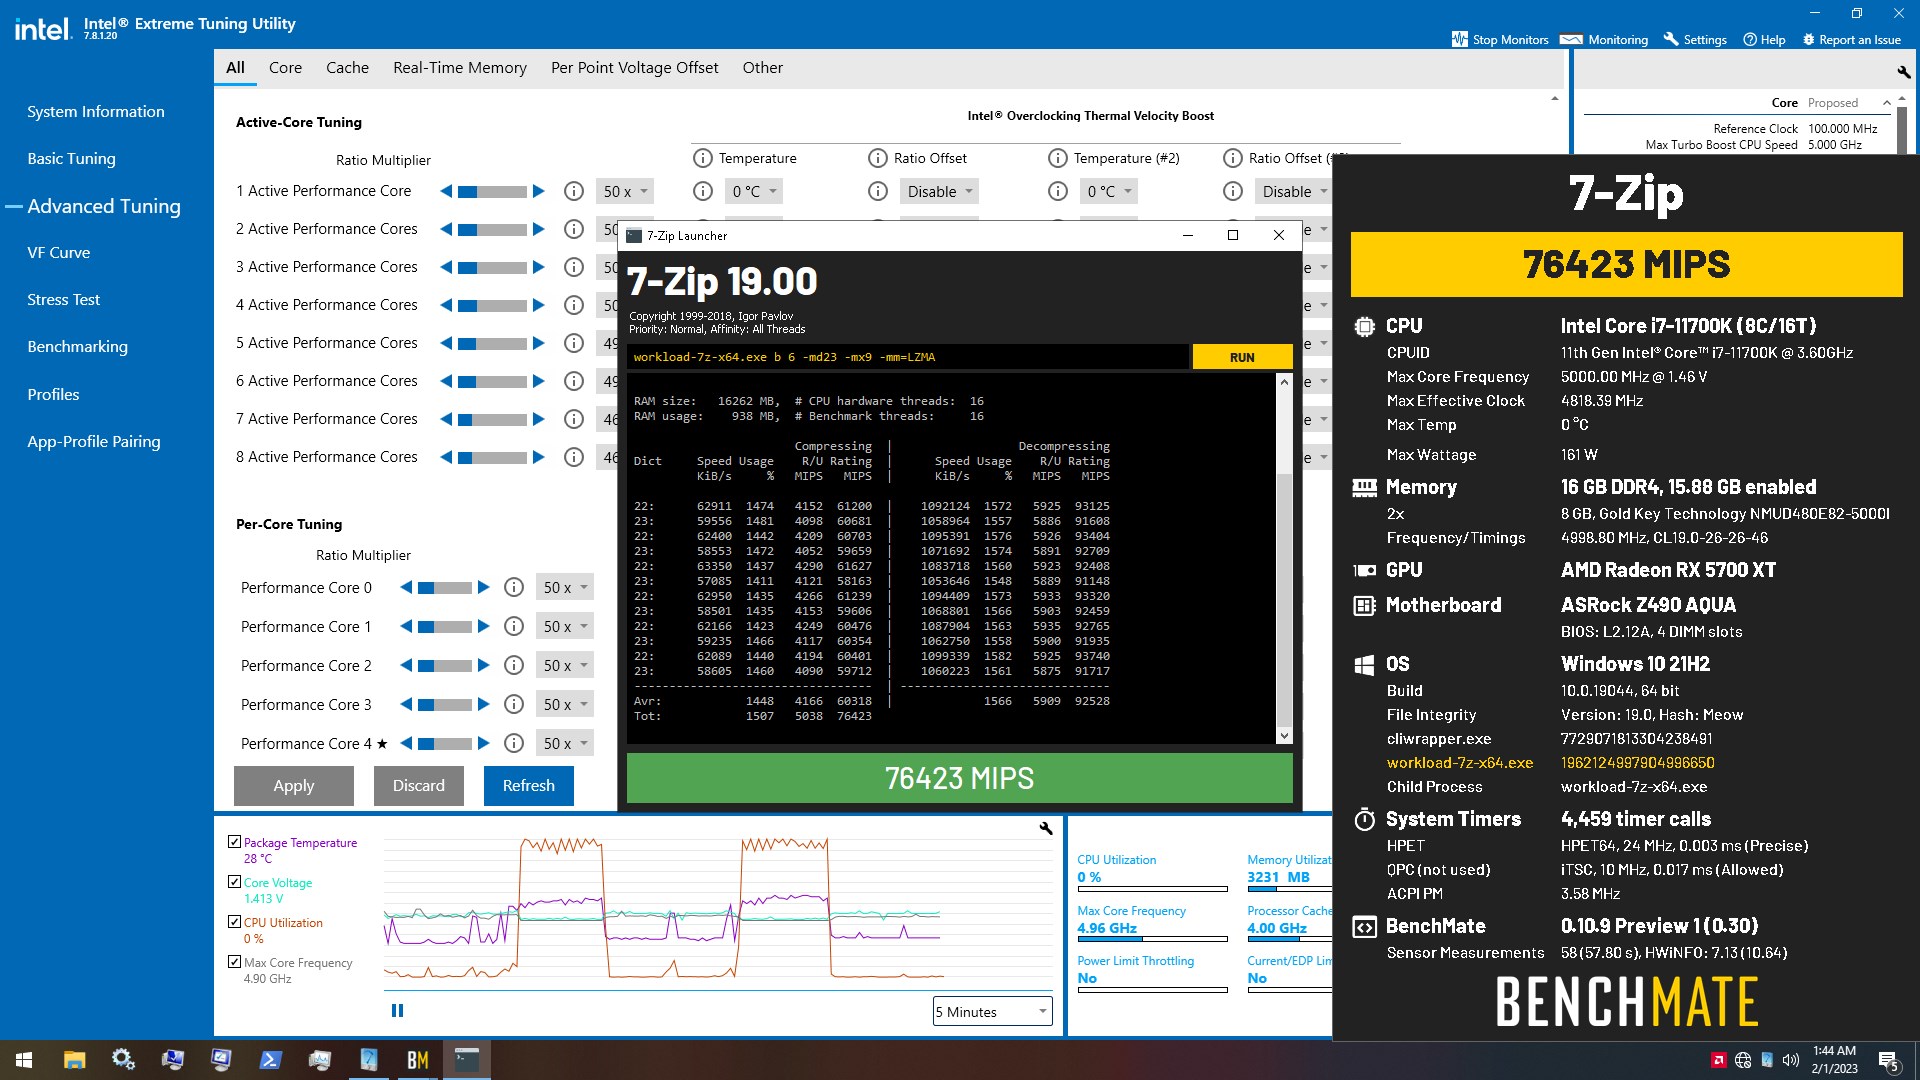Open the action center notifications icon
This screenshot has width=1920, height=1080.
coord(1888,1061)
